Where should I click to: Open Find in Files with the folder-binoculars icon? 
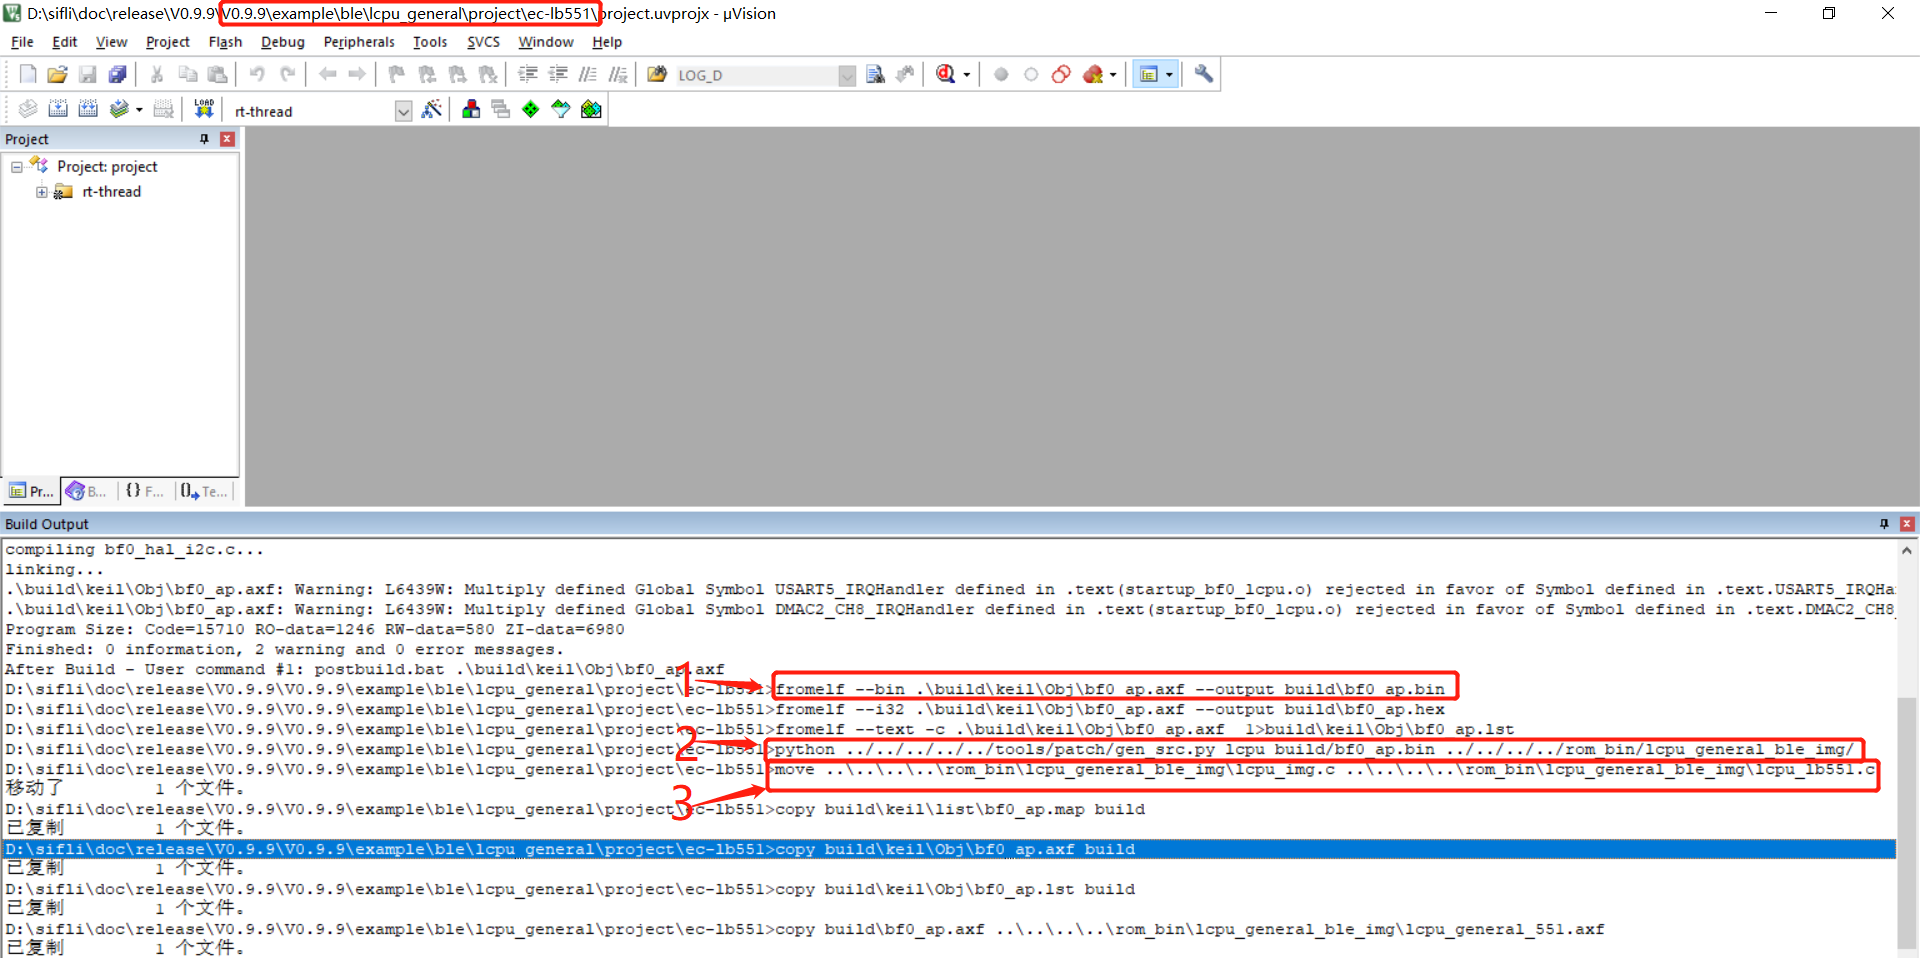point(657,74)
